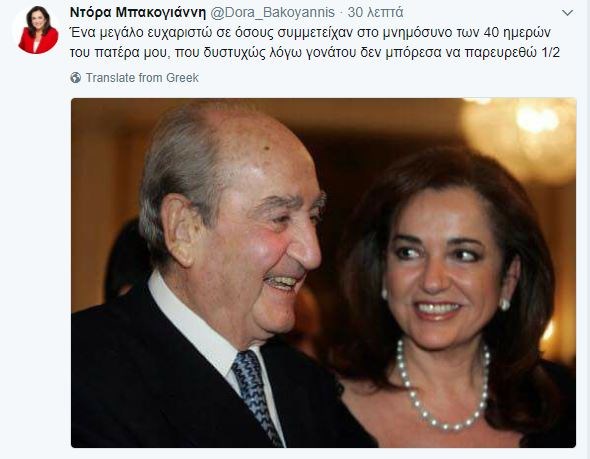This screenshot has height=459, width=590.
Task: Click Translate from Greek link
Action: [142, 78]
